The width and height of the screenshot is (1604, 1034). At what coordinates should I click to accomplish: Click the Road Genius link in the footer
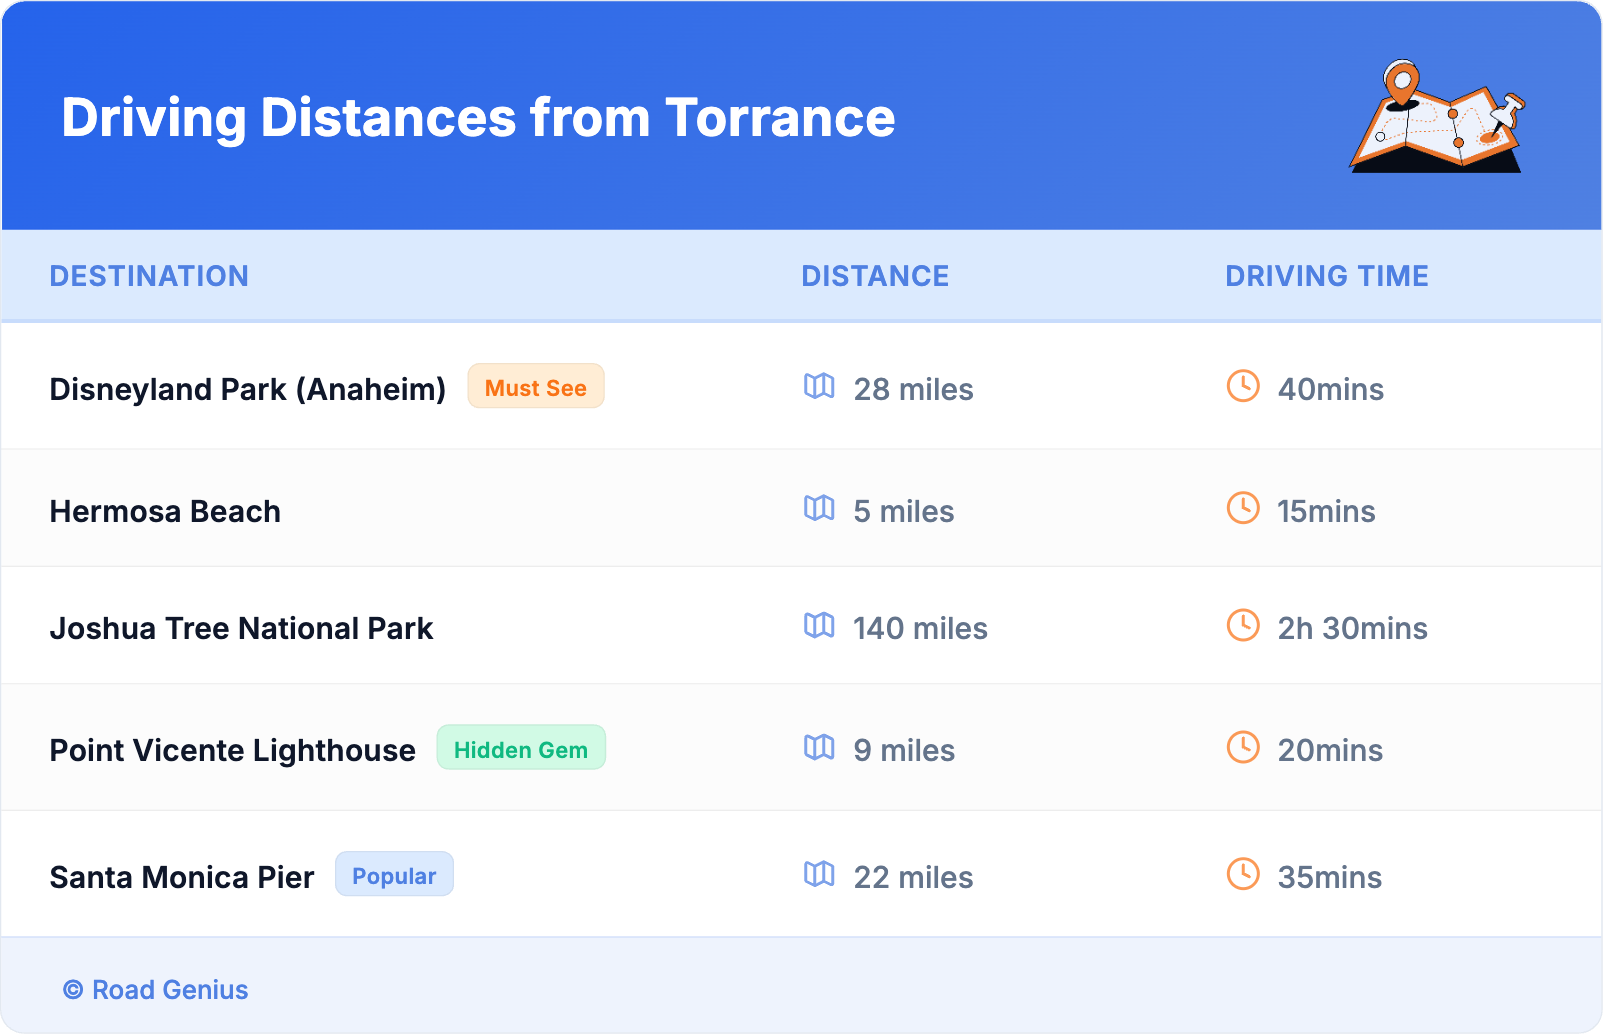168,990
